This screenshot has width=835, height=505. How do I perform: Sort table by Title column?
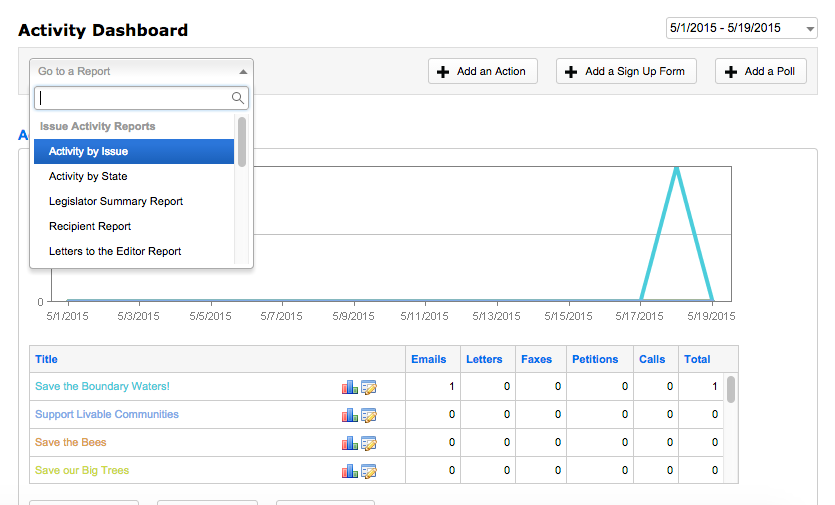tap(46, 359)
